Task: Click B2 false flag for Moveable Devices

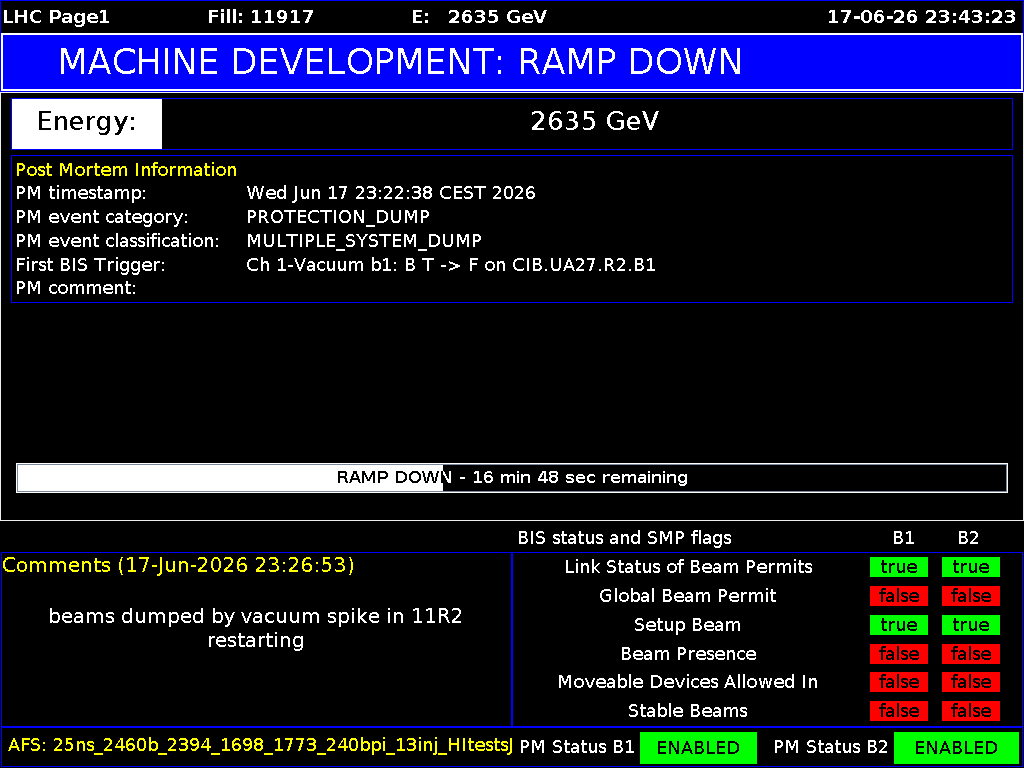Action: [970, 682]
